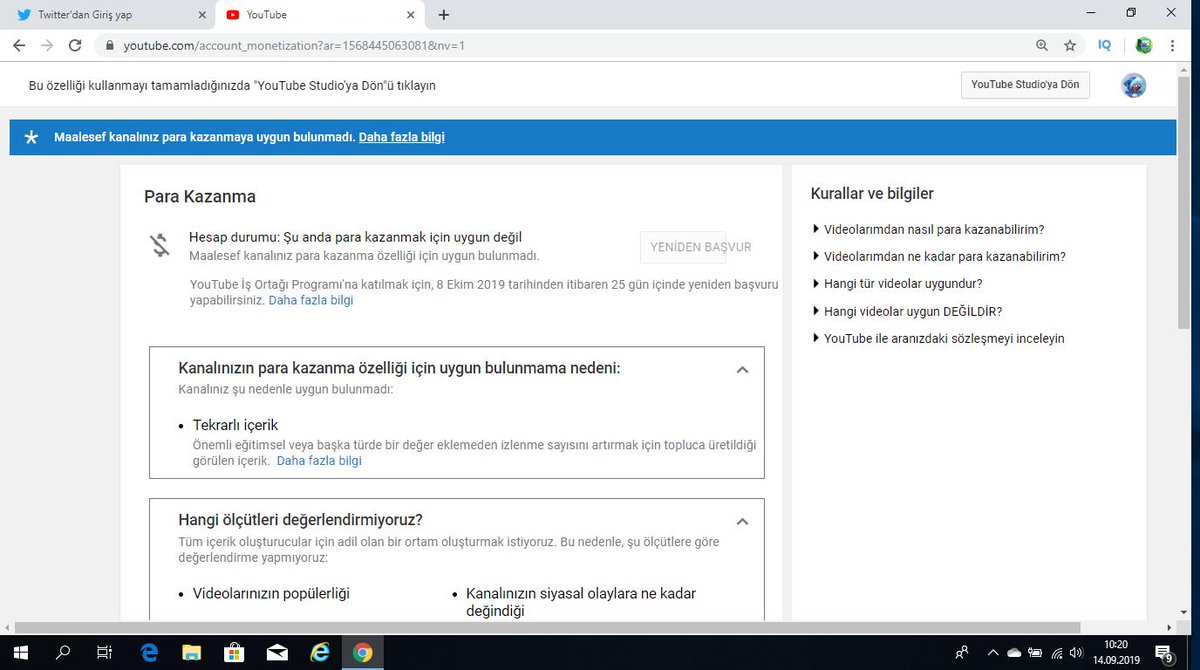Viewport: 1200px width, 670px height.
Task: Click the crossed-out dollar status icon
Action: tap(160, 245)
